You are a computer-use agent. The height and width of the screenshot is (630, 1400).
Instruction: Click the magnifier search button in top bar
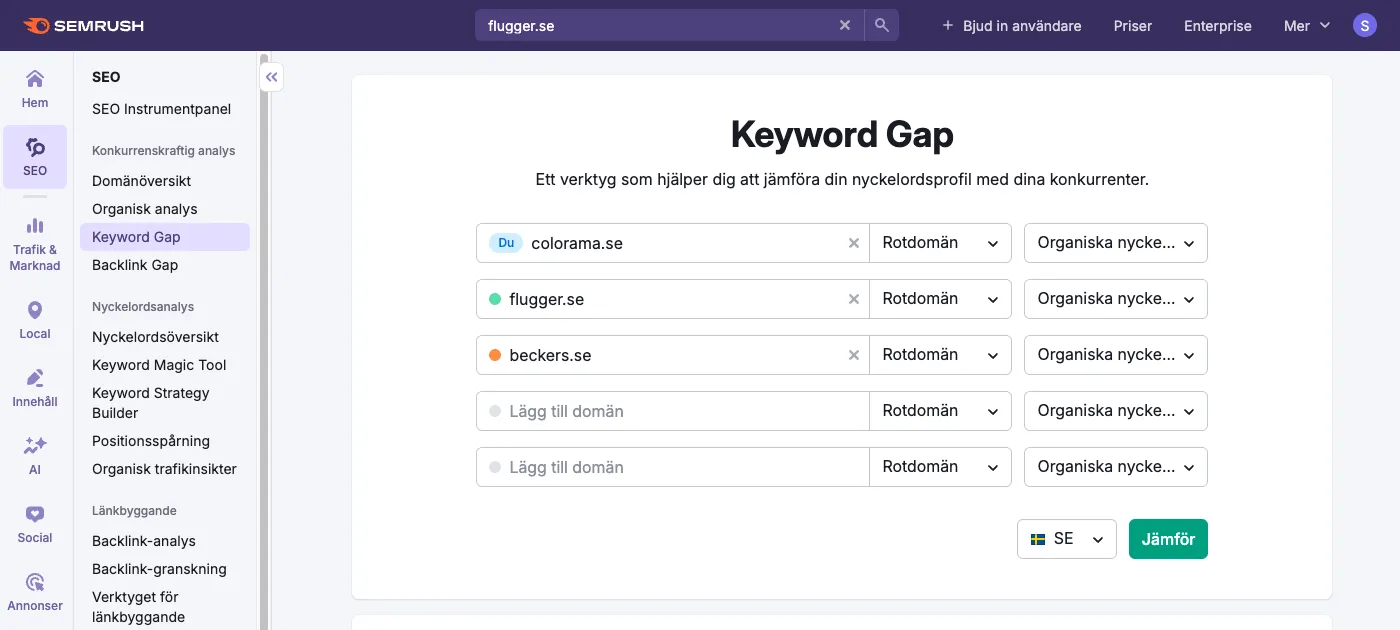click(881, 25)
